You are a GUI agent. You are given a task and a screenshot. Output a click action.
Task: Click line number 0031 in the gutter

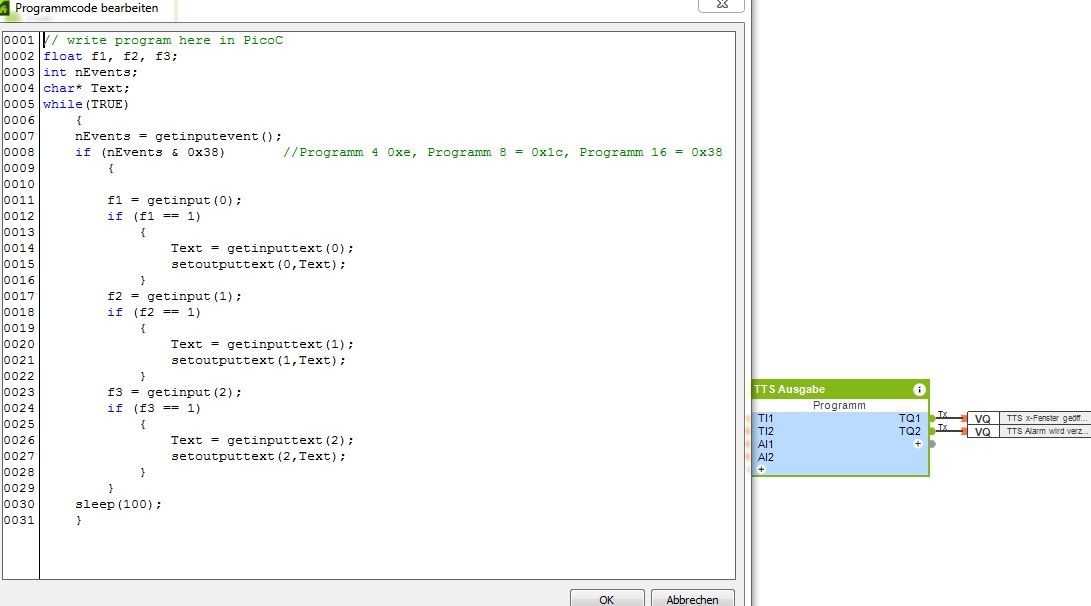coord(19,520)
